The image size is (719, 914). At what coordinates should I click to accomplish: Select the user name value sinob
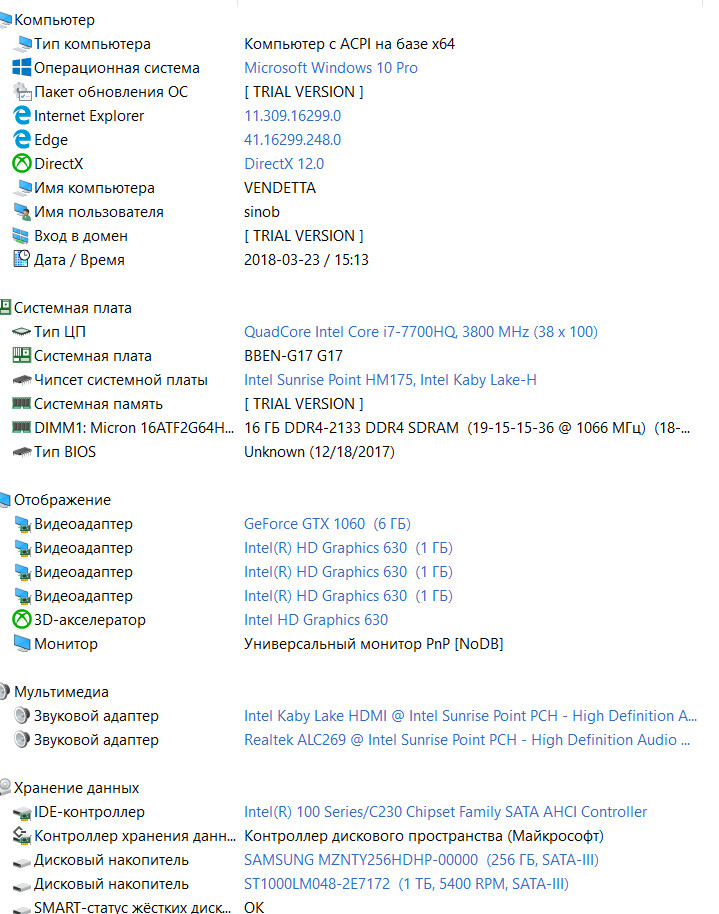[x=262, y=212]
